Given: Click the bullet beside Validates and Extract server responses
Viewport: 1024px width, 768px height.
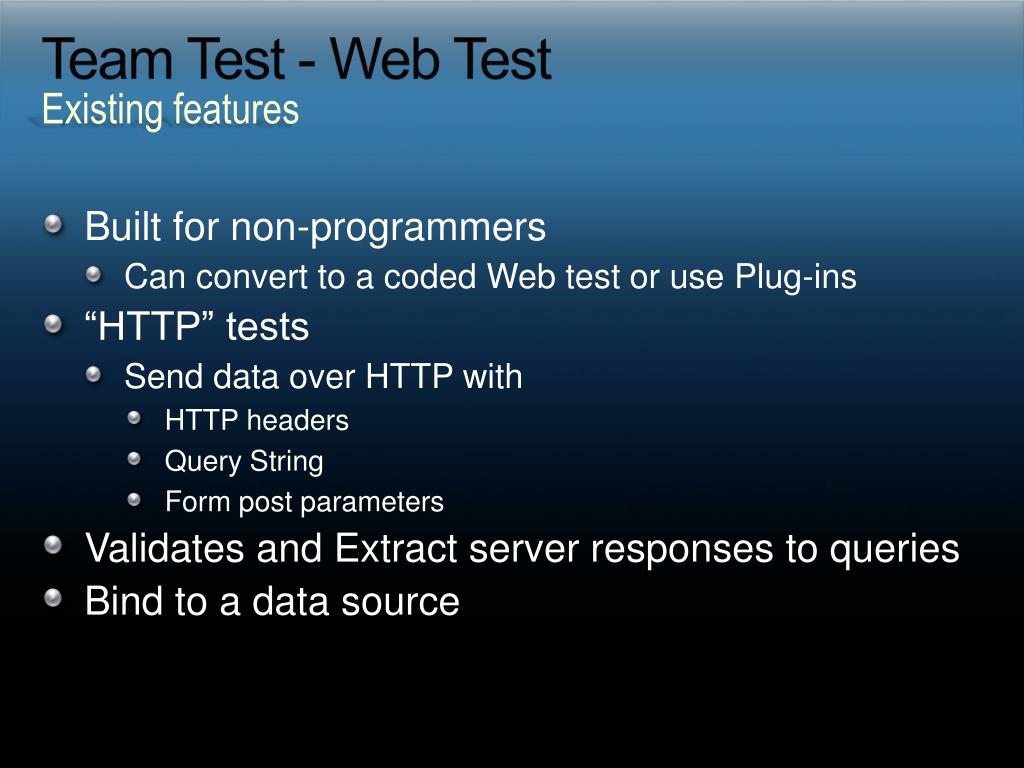Looking at the screenshot, I should point(54,545).
